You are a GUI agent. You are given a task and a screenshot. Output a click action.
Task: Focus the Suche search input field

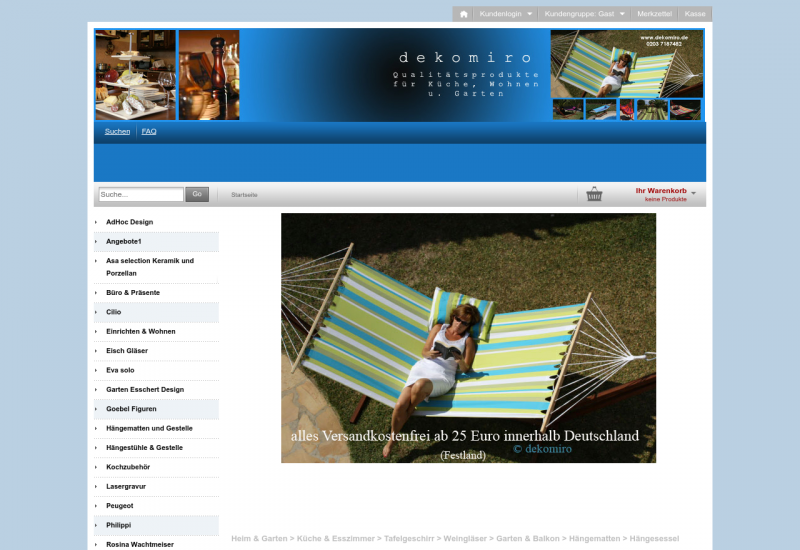pos(140,194)
